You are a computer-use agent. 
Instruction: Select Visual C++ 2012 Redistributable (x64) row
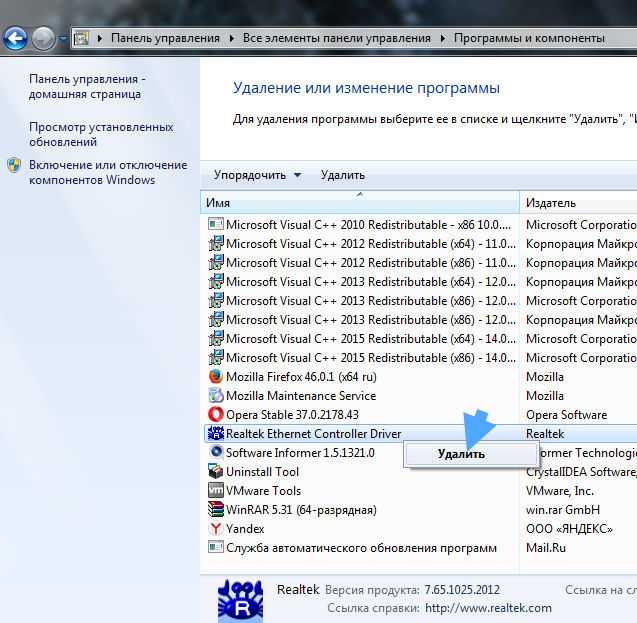pyautogui.click(x=418, y=244)
